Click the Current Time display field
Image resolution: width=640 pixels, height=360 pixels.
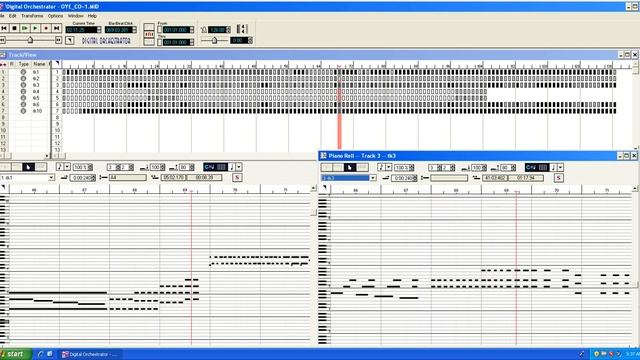tap(81, 30)
